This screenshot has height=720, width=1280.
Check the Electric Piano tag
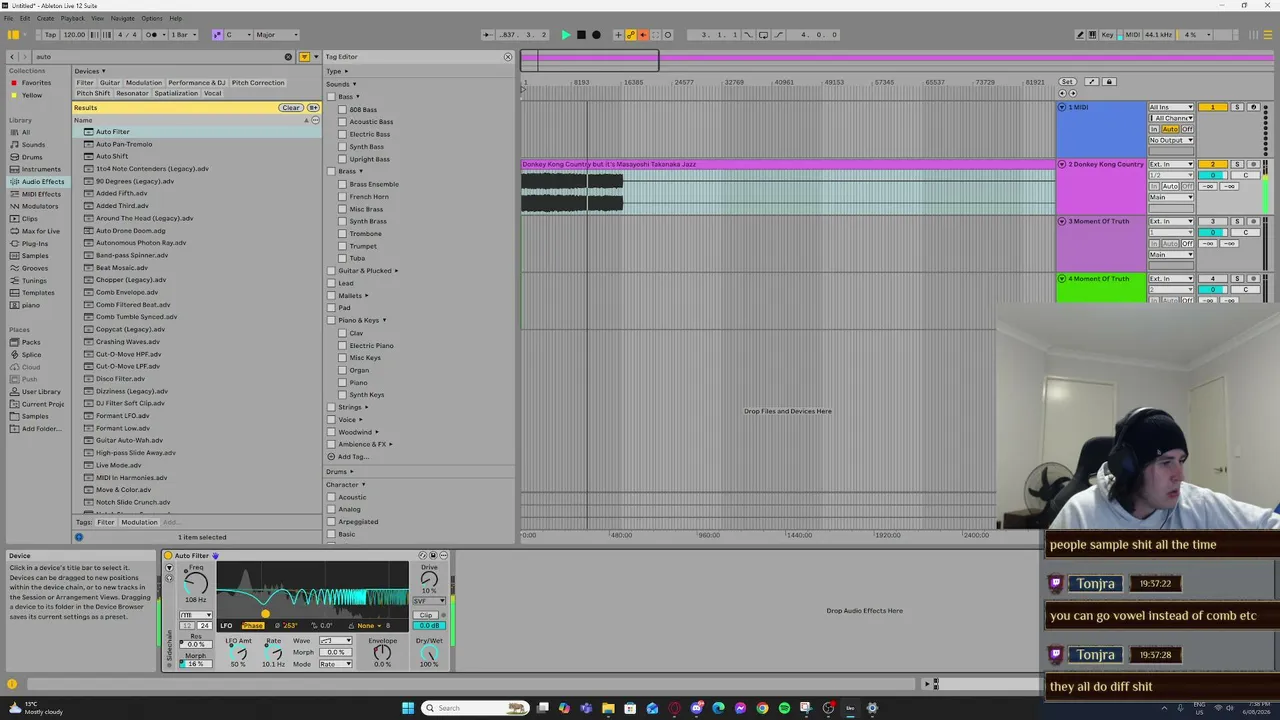[342, 346]
